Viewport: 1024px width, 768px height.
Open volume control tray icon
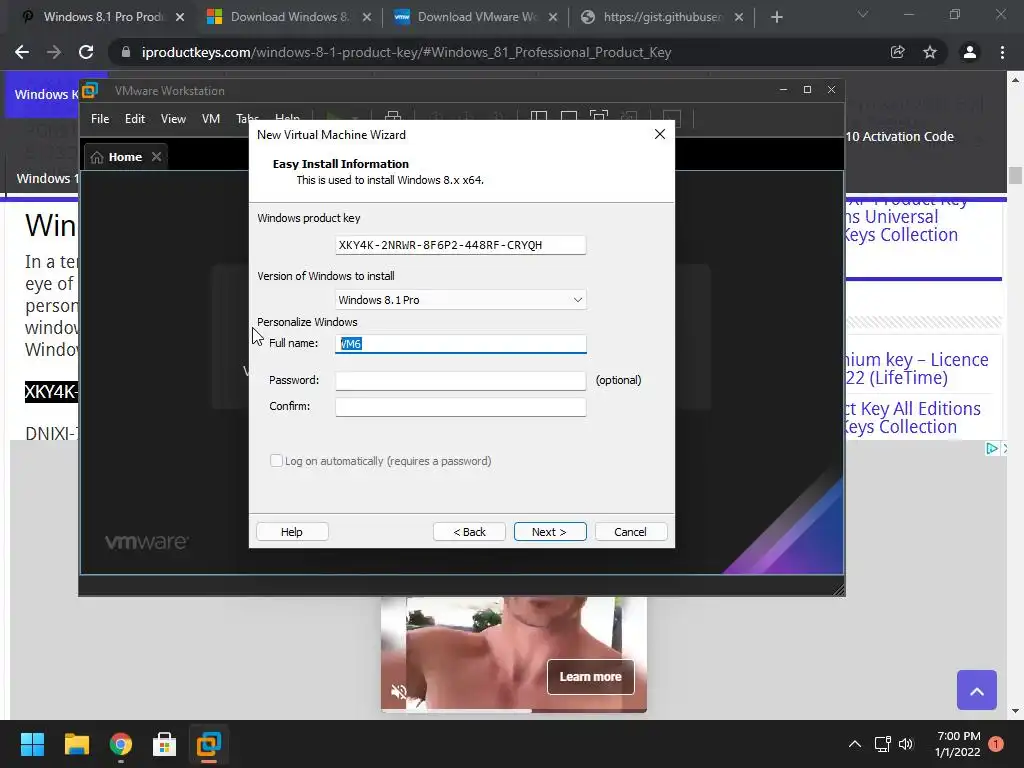[906, 744]
